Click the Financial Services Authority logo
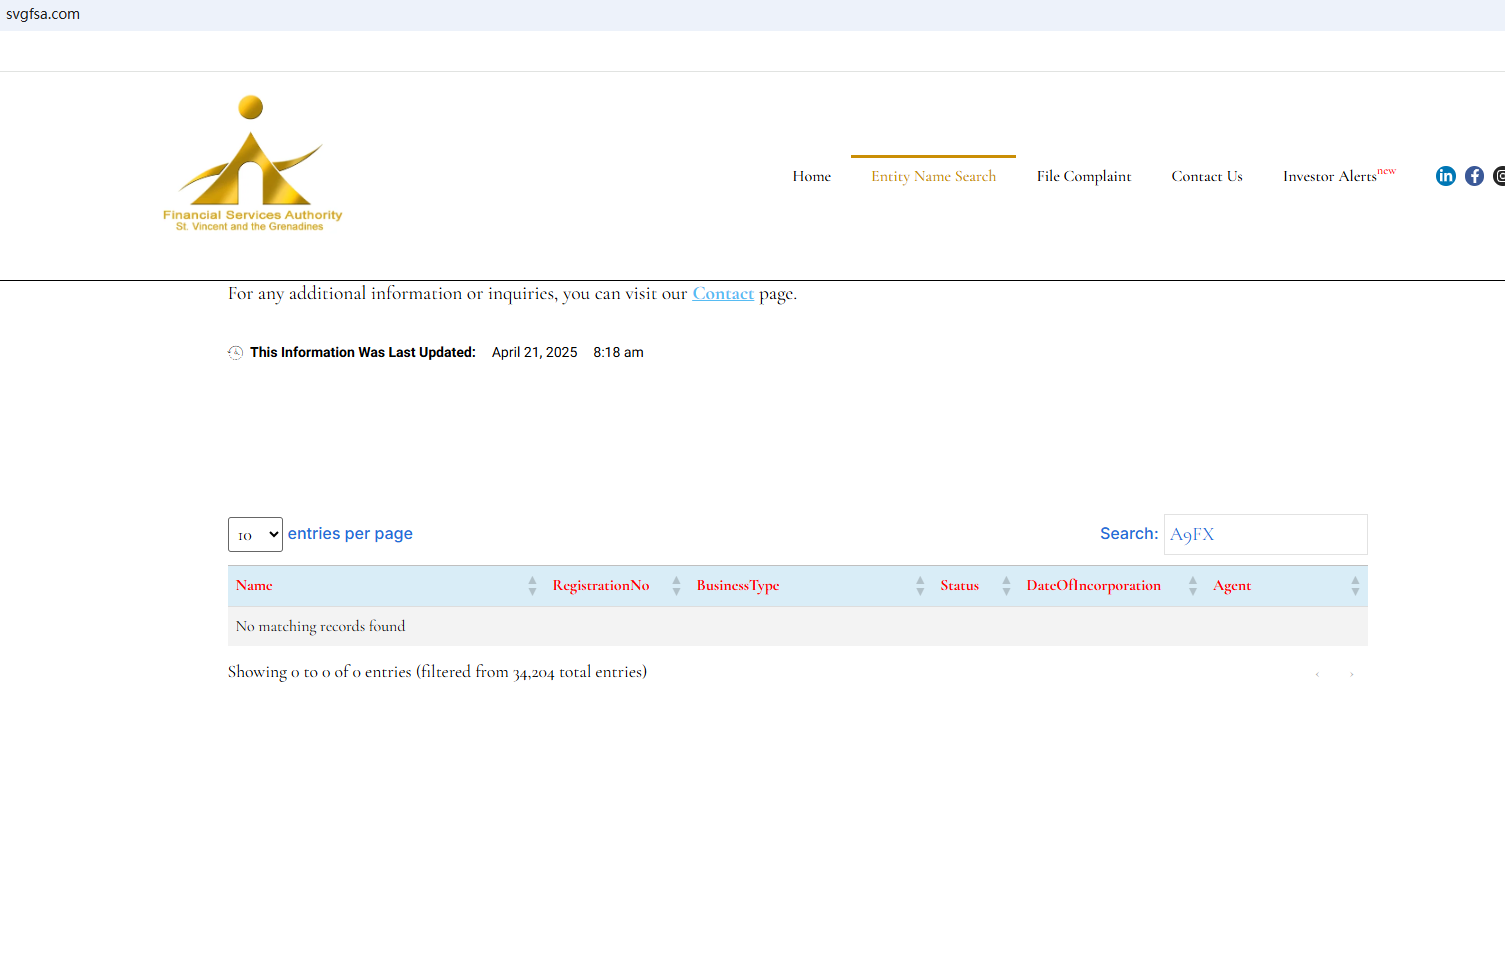The width and height of the screenshot is (1505, 978). (x=252, y=163)
